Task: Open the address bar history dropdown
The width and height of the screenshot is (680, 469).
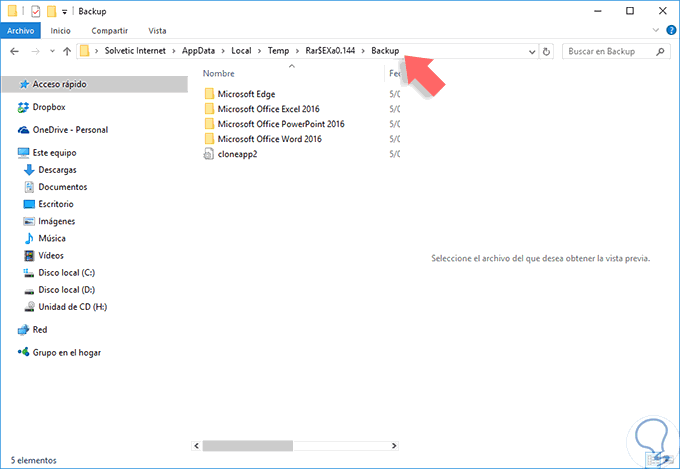Action: pos(532,52)
